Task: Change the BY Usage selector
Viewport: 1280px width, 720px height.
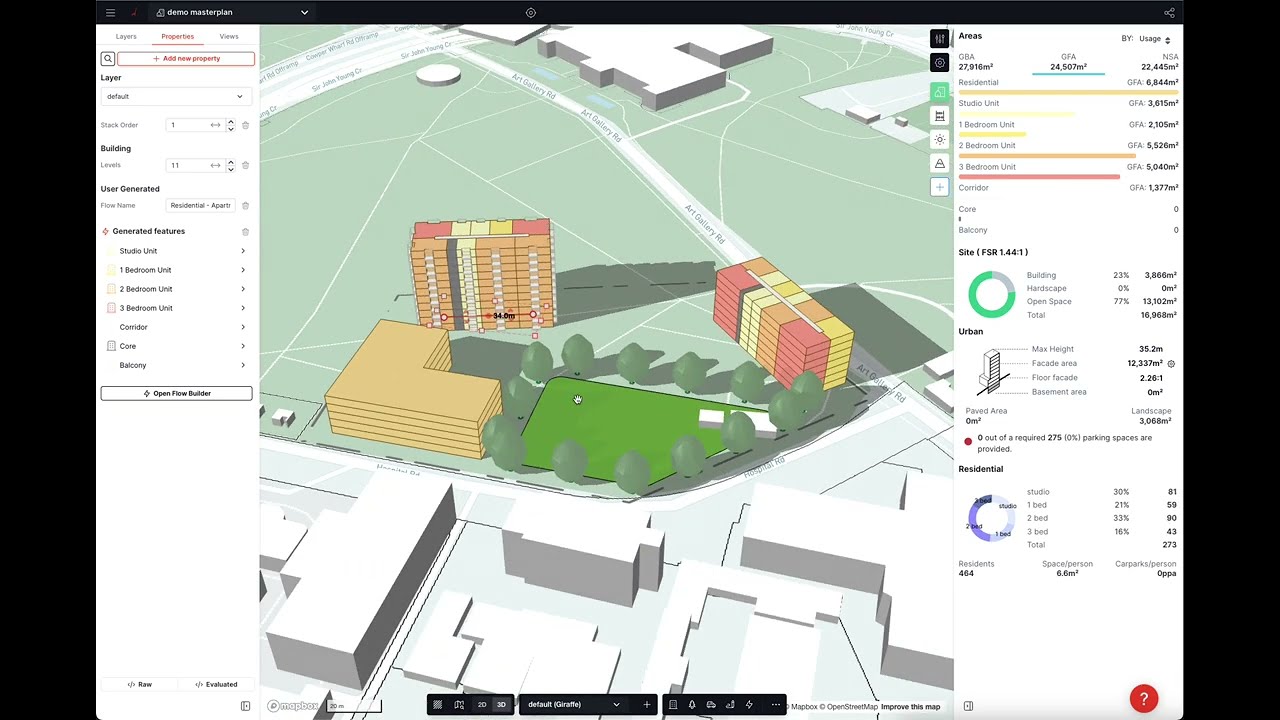Action: (x=1155, y=39)
